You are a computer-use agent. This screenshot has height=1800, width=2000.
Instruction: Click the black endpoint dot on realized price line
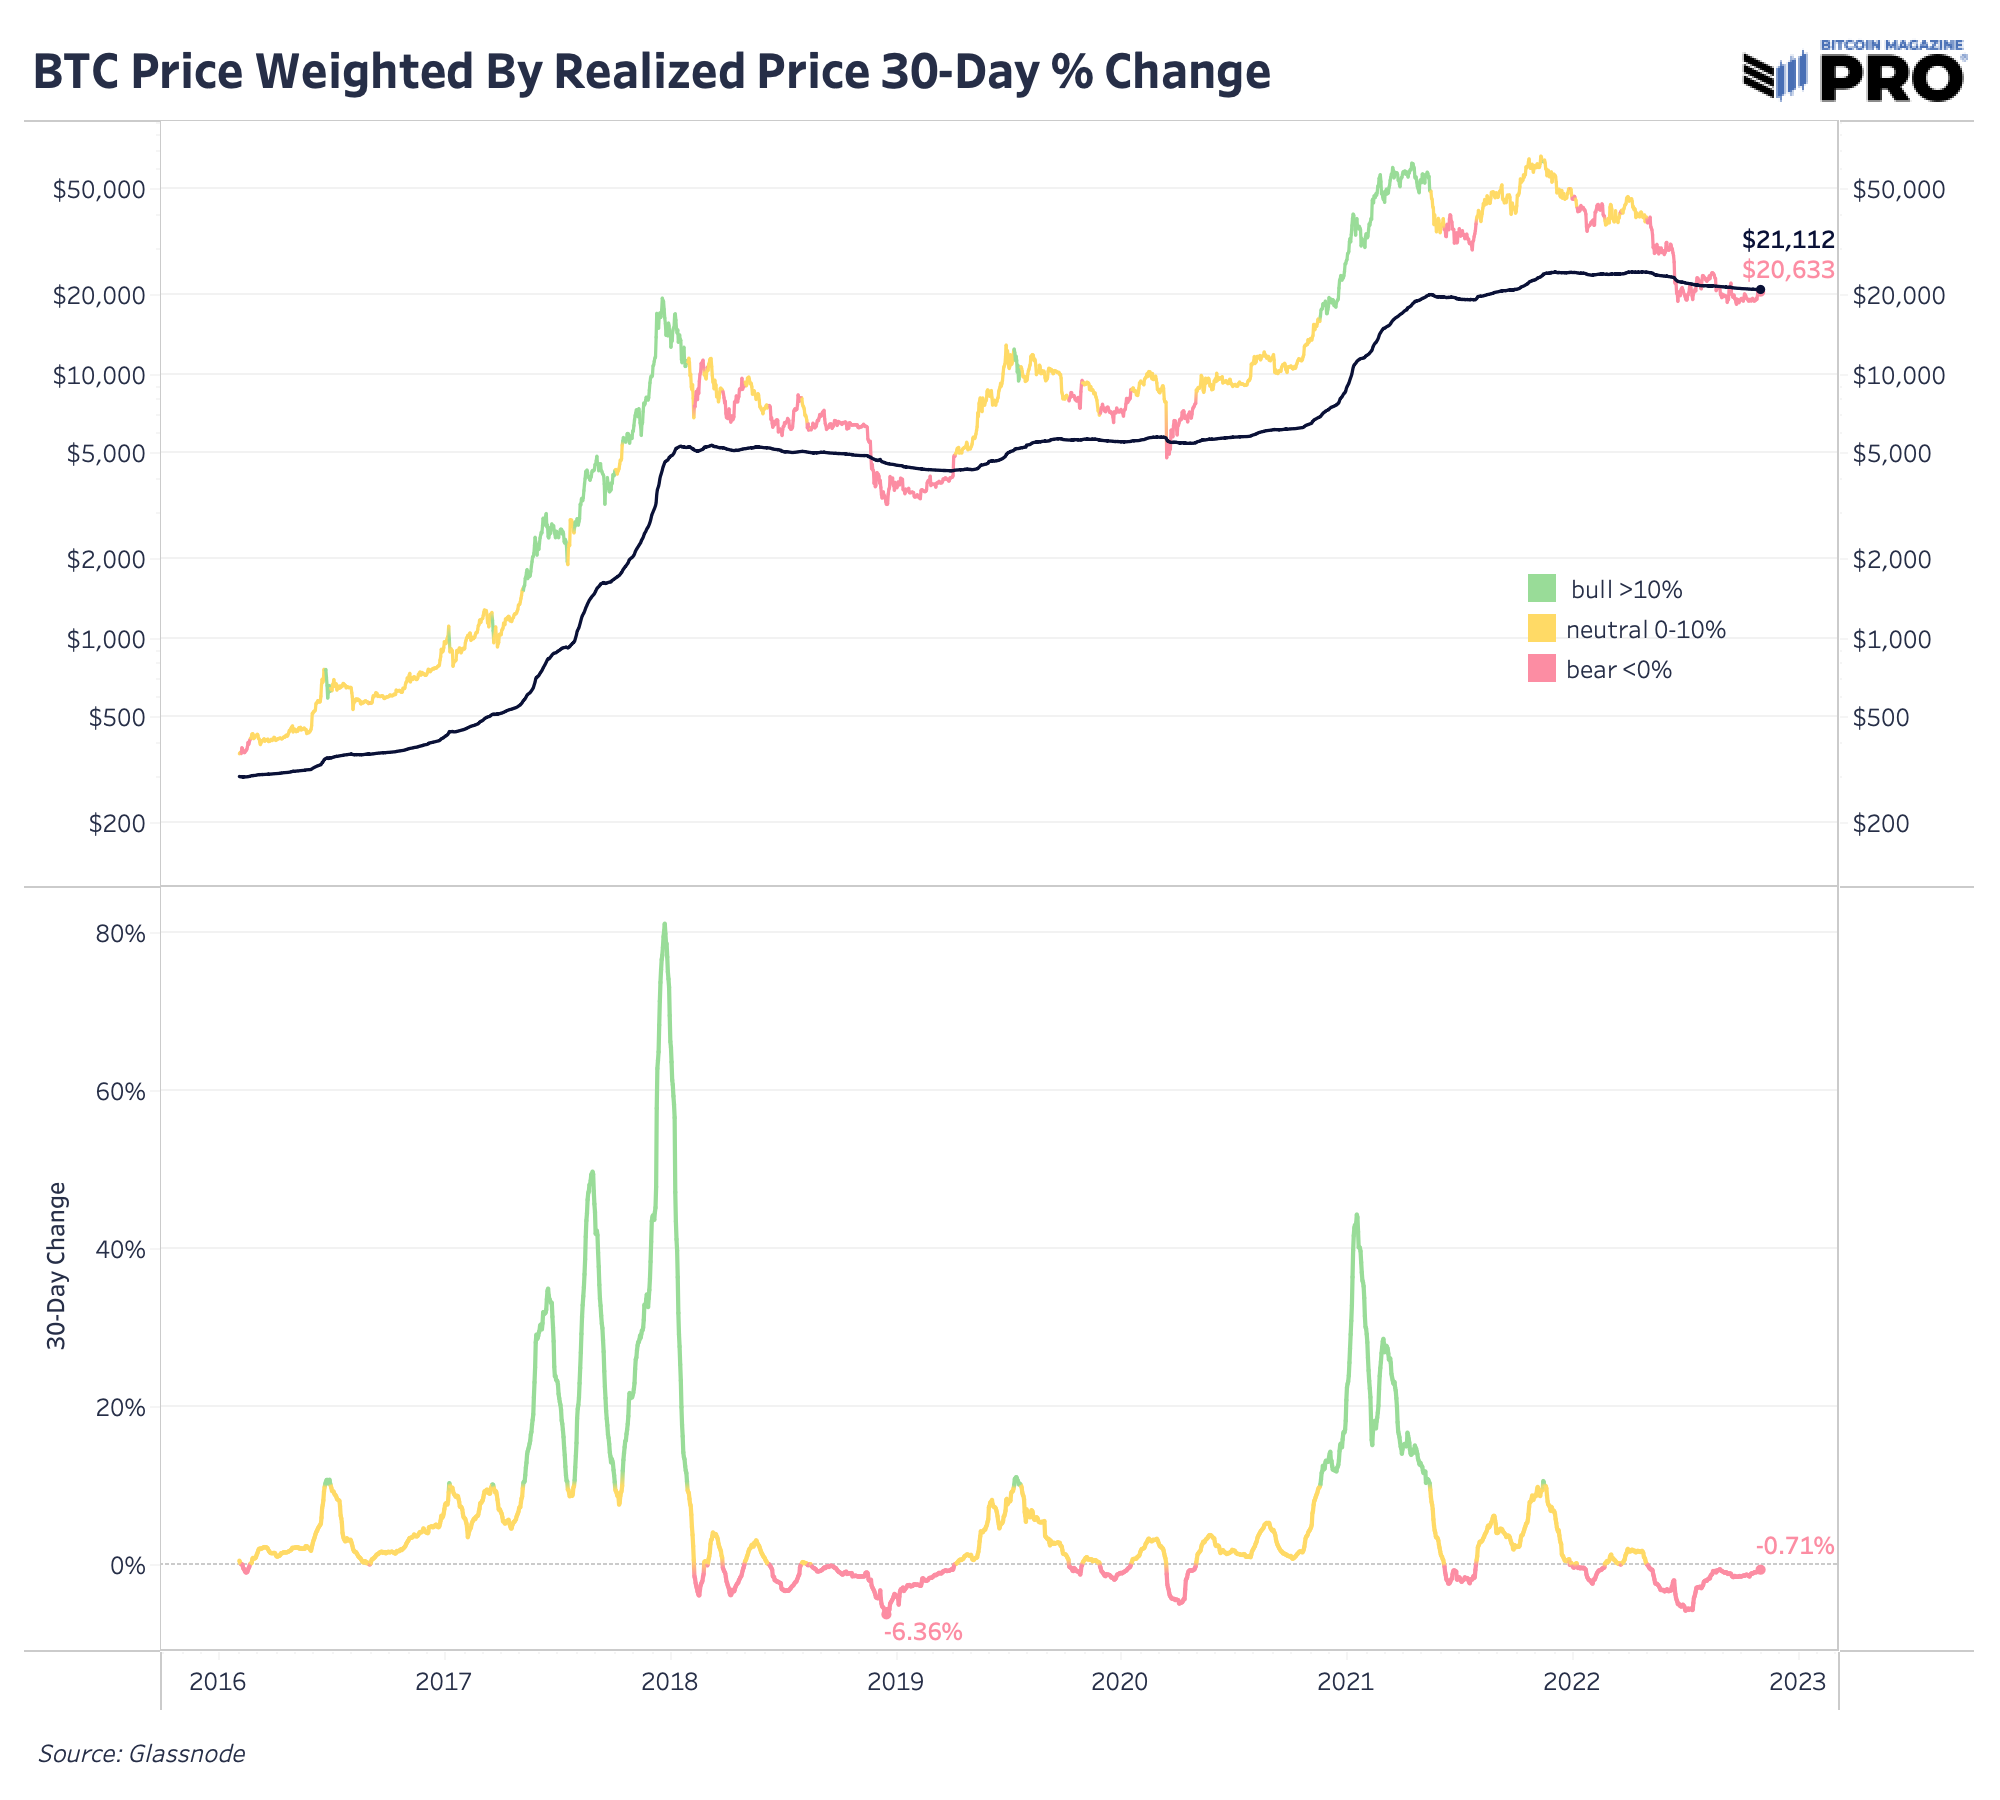(x=1760, y=290)
